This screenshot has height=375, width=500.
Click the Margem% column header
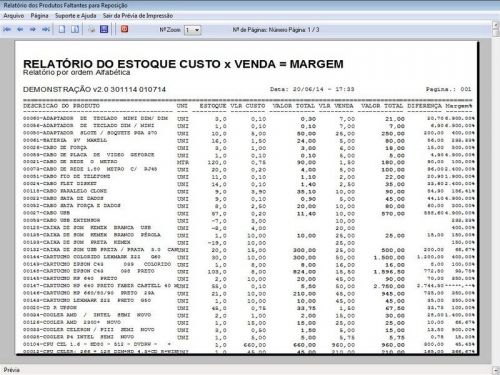(x=459, y=106)
